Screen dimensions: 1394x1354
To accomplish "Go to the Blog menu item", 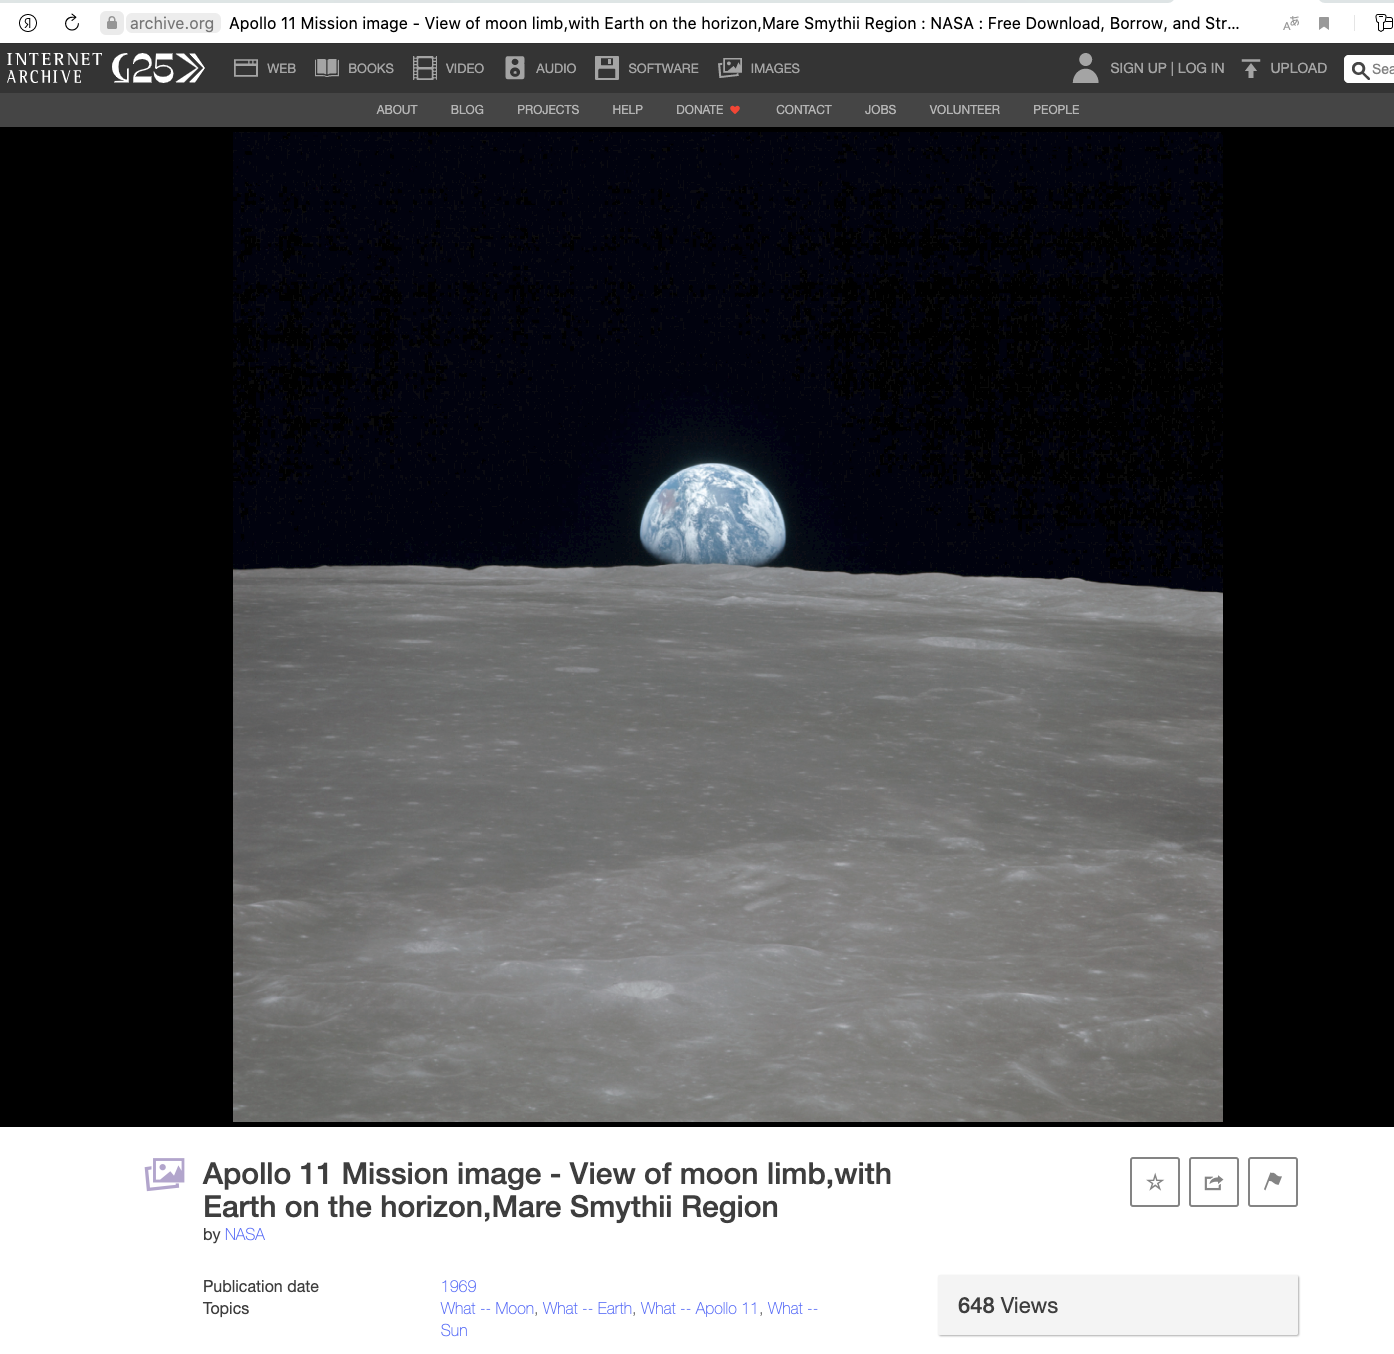I will click(467, 110).
